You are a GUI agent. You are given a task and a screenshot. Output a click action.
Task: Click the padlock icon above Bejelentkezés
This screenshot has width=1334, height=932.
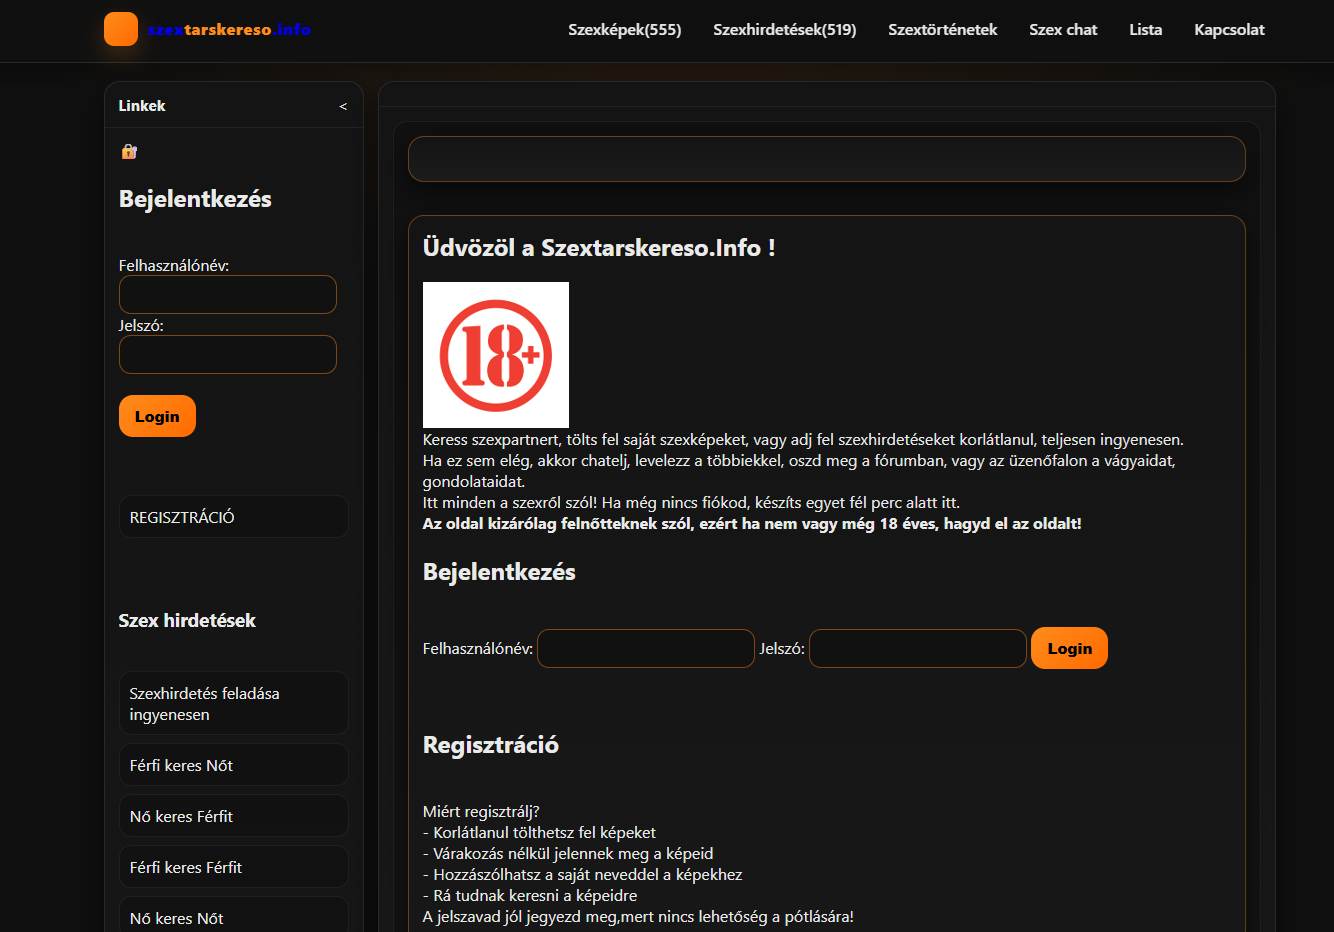click(129, 152)
